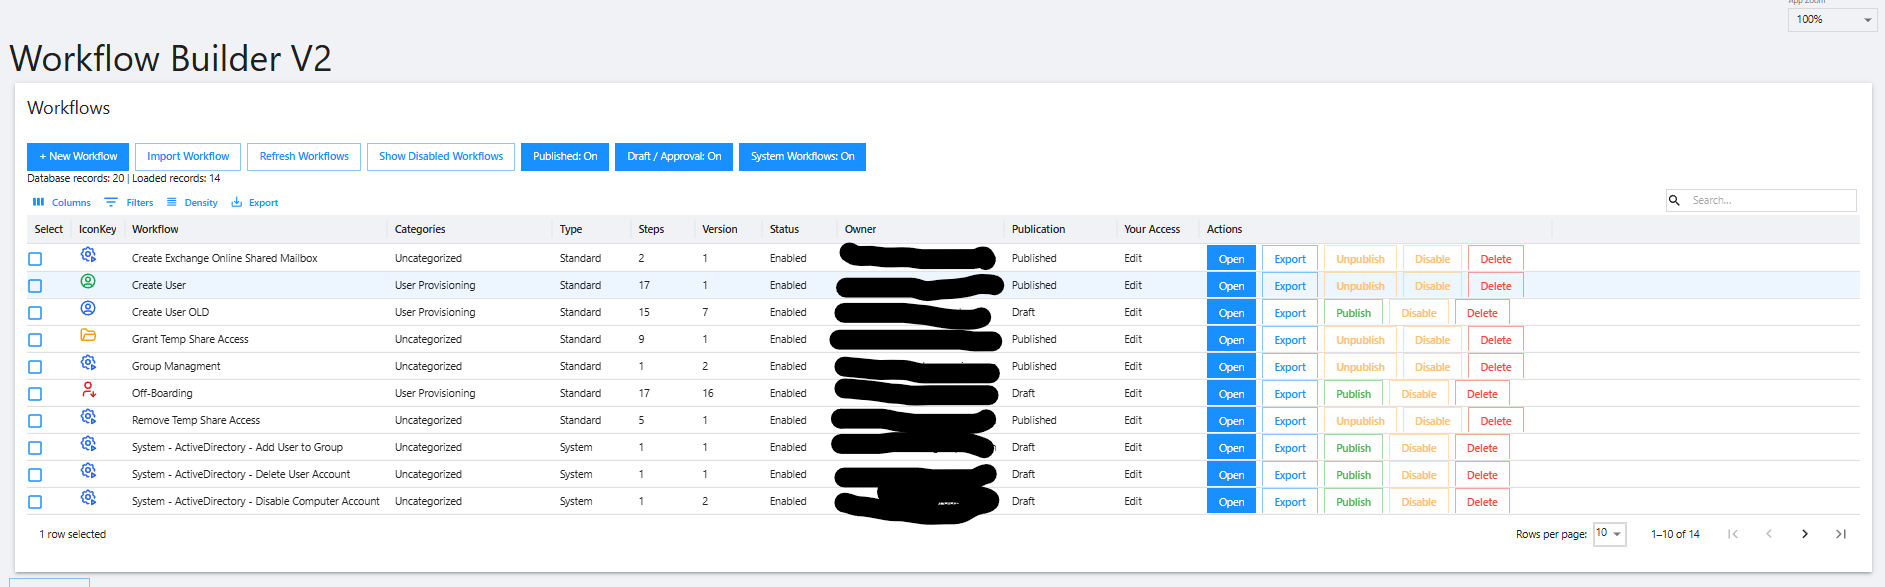The image size is (1885, 587).
Task: Click Refresh Workflows
Action: 304,157
